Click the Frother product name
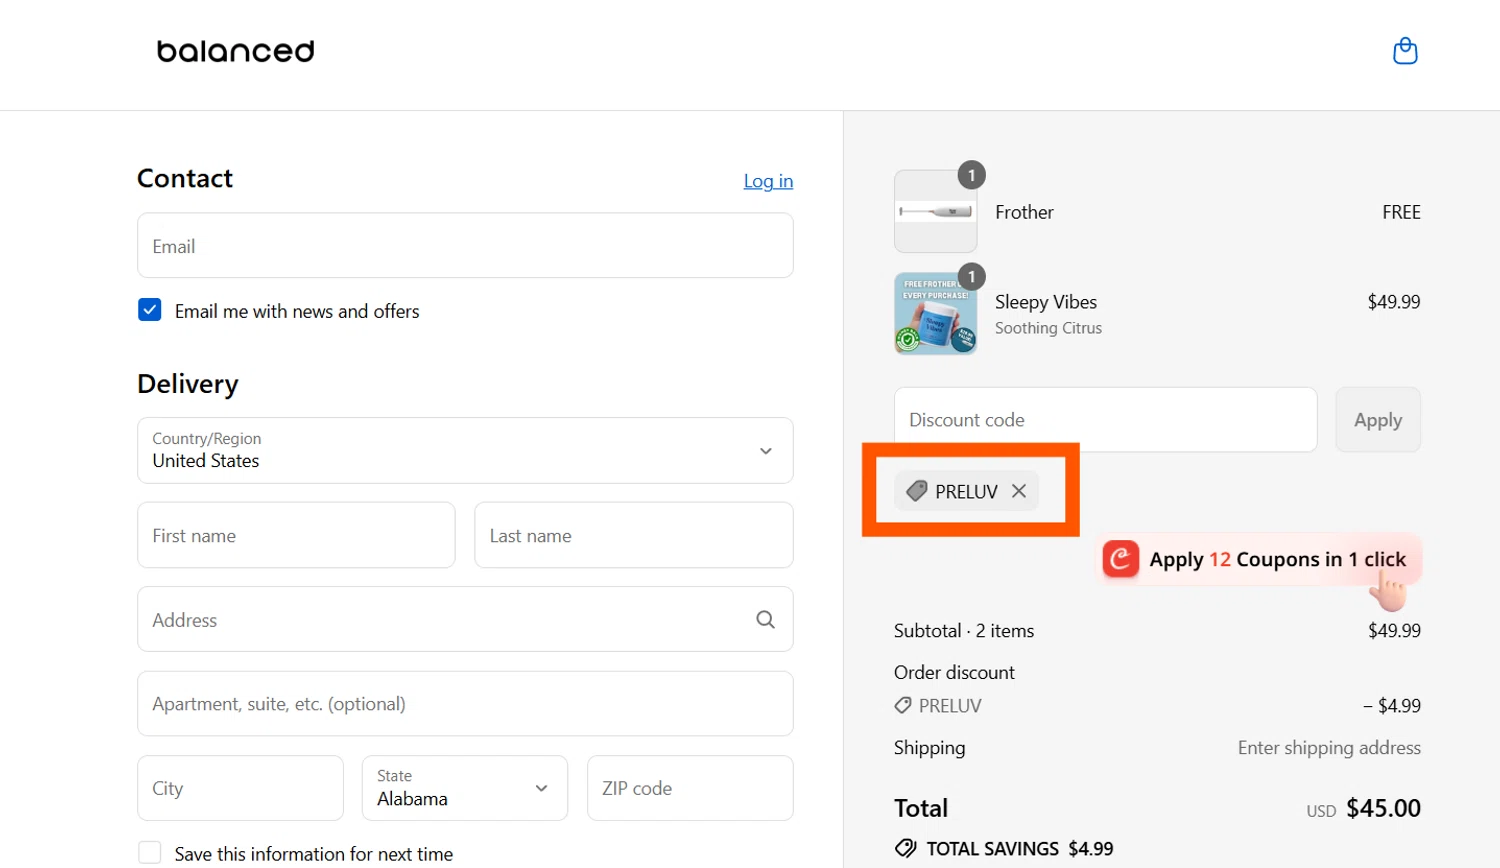1500x868 pixels. point(1024,212)
